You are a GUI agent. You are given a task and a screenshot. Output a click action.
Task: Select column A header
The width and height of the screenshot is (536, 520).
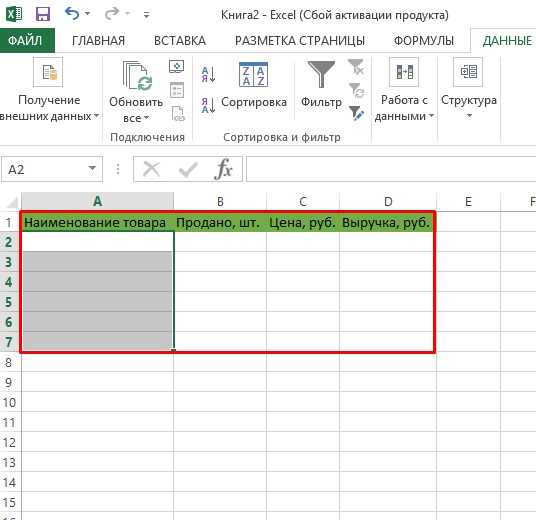coord(97,201)
